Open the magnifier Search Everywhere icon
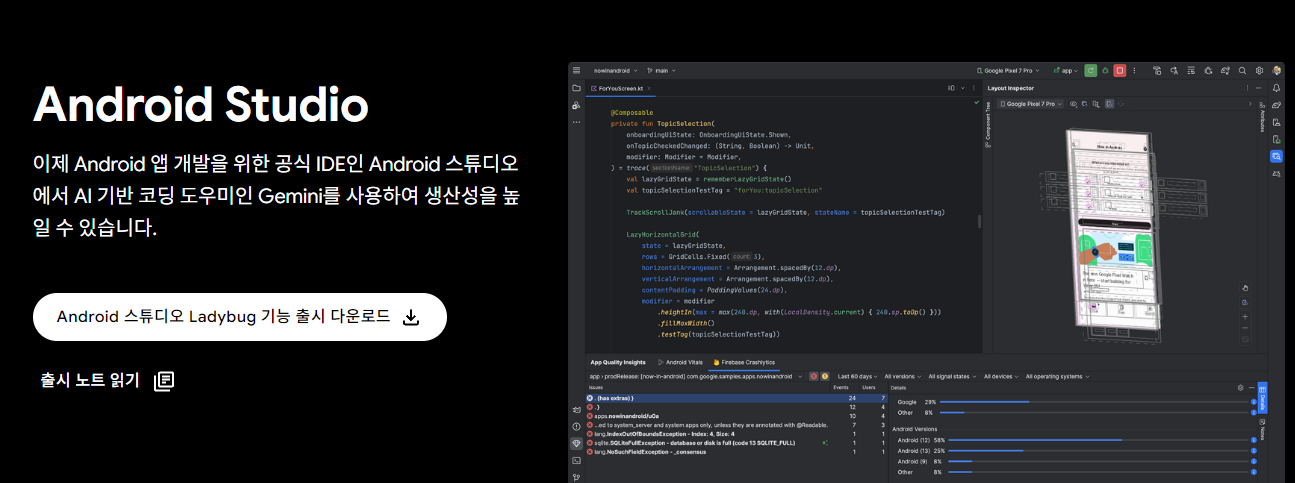 [x=1242, y=71]
